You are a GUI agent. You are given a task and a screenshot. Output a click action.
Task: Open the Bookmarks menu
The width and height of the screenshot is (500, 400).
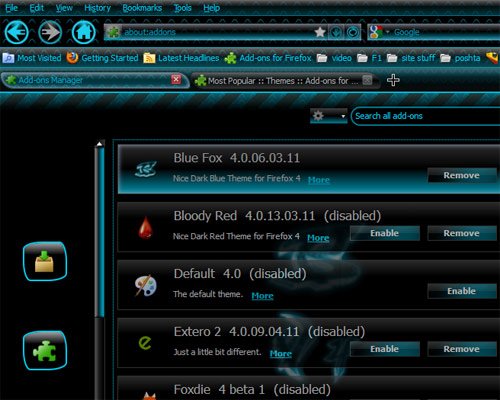[x=142, y=8]
